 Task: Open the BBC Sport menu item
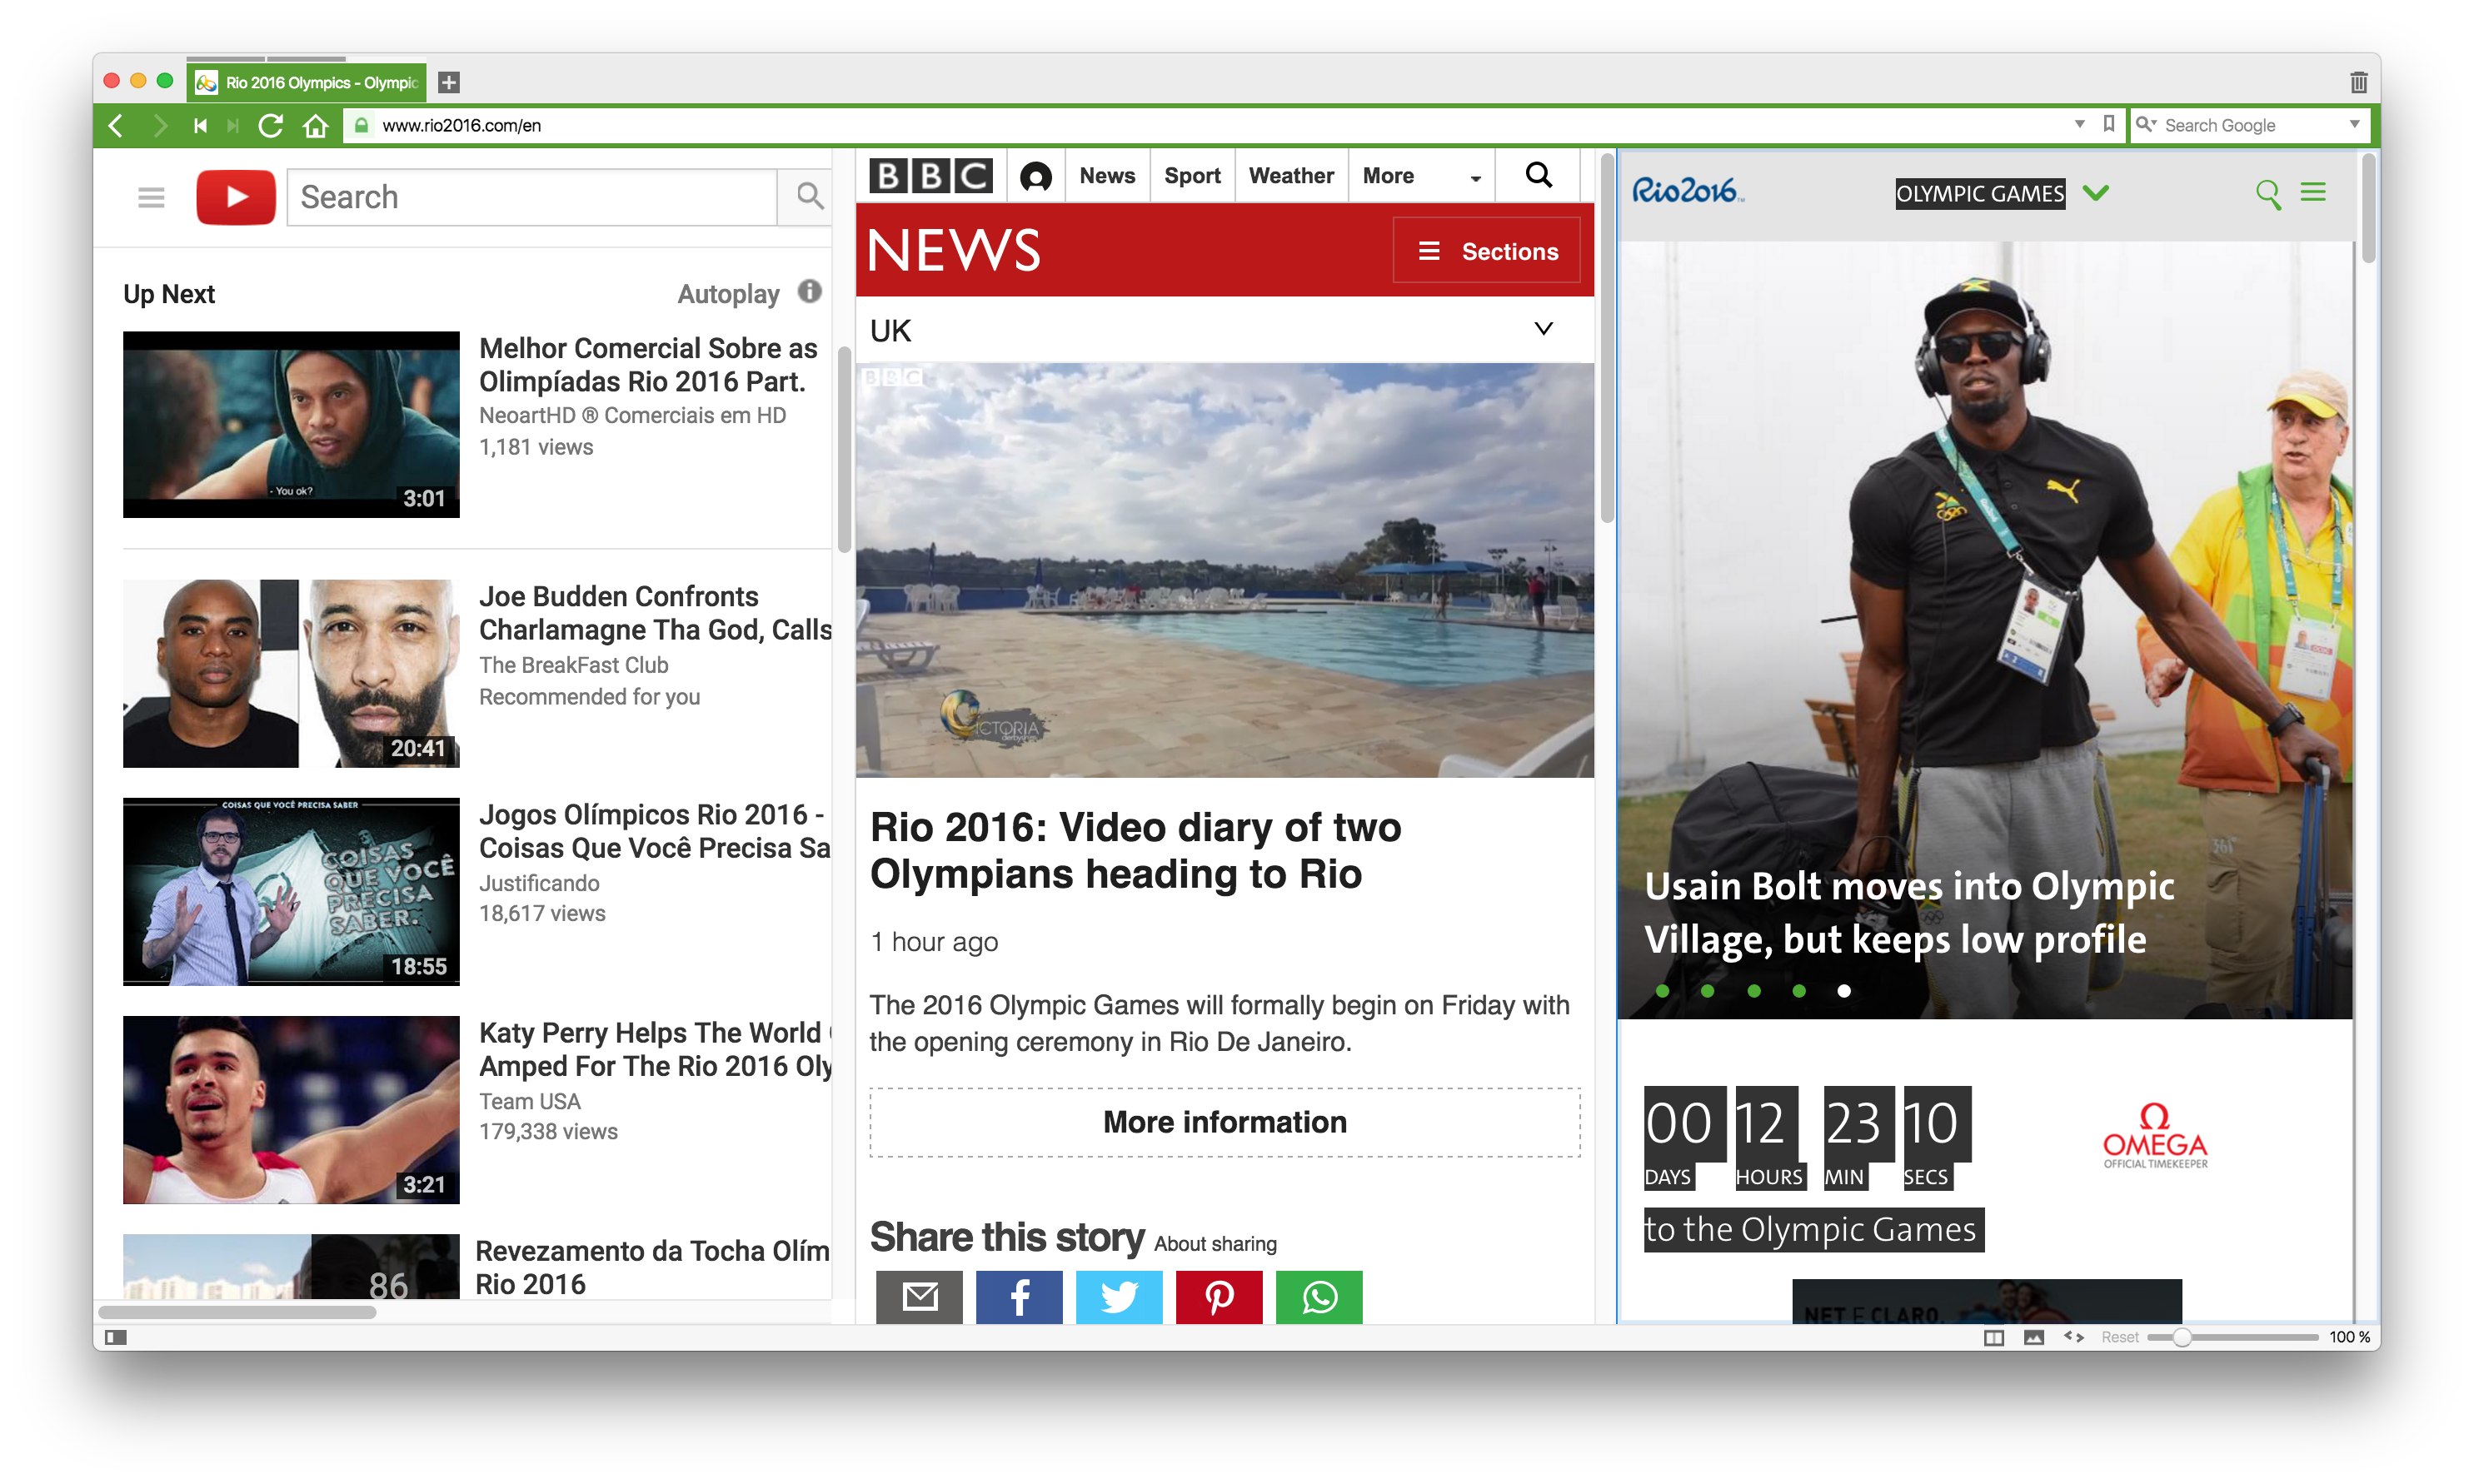(x=1192, y=176)
